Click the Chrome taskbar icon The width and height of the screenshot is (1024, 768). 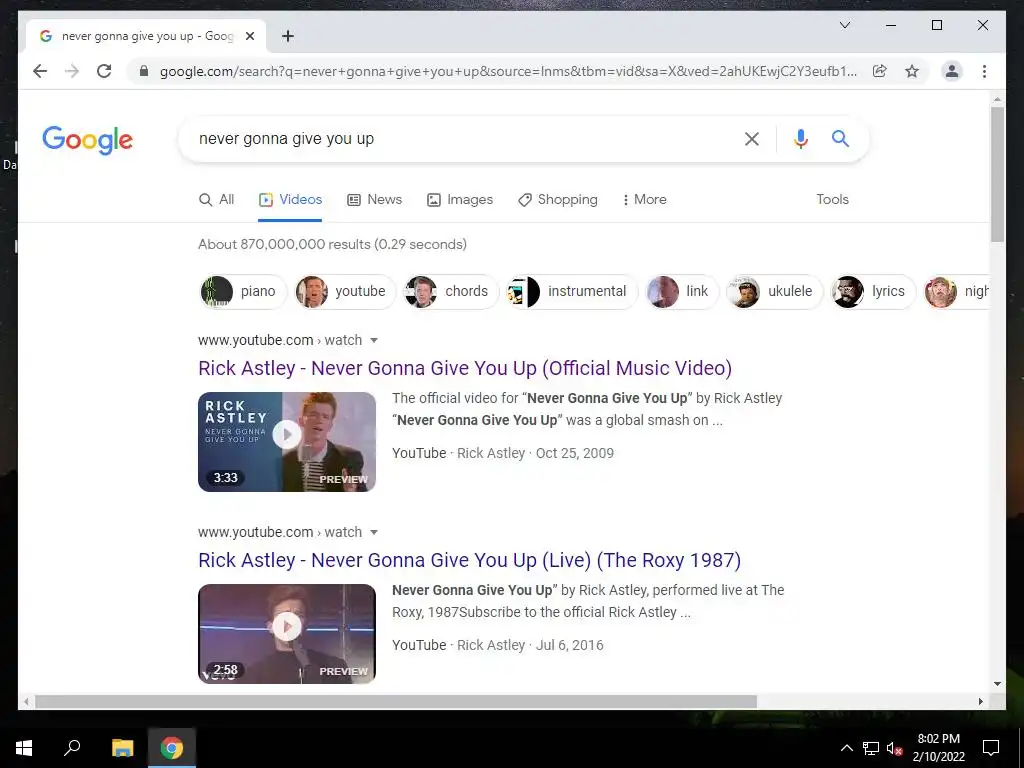tap(172, 748)
